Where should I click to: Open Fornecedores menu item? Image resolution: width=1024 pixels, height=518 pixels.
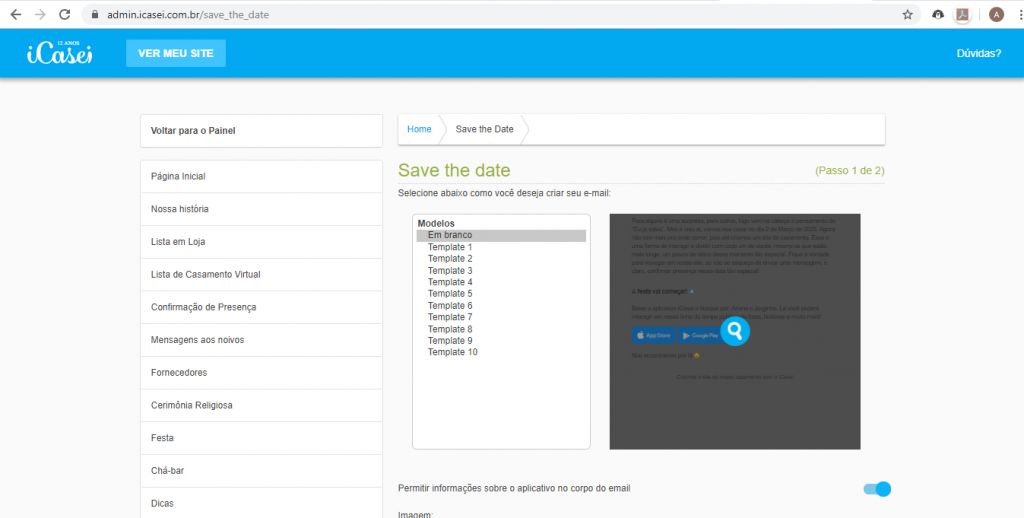pos(261,372)
